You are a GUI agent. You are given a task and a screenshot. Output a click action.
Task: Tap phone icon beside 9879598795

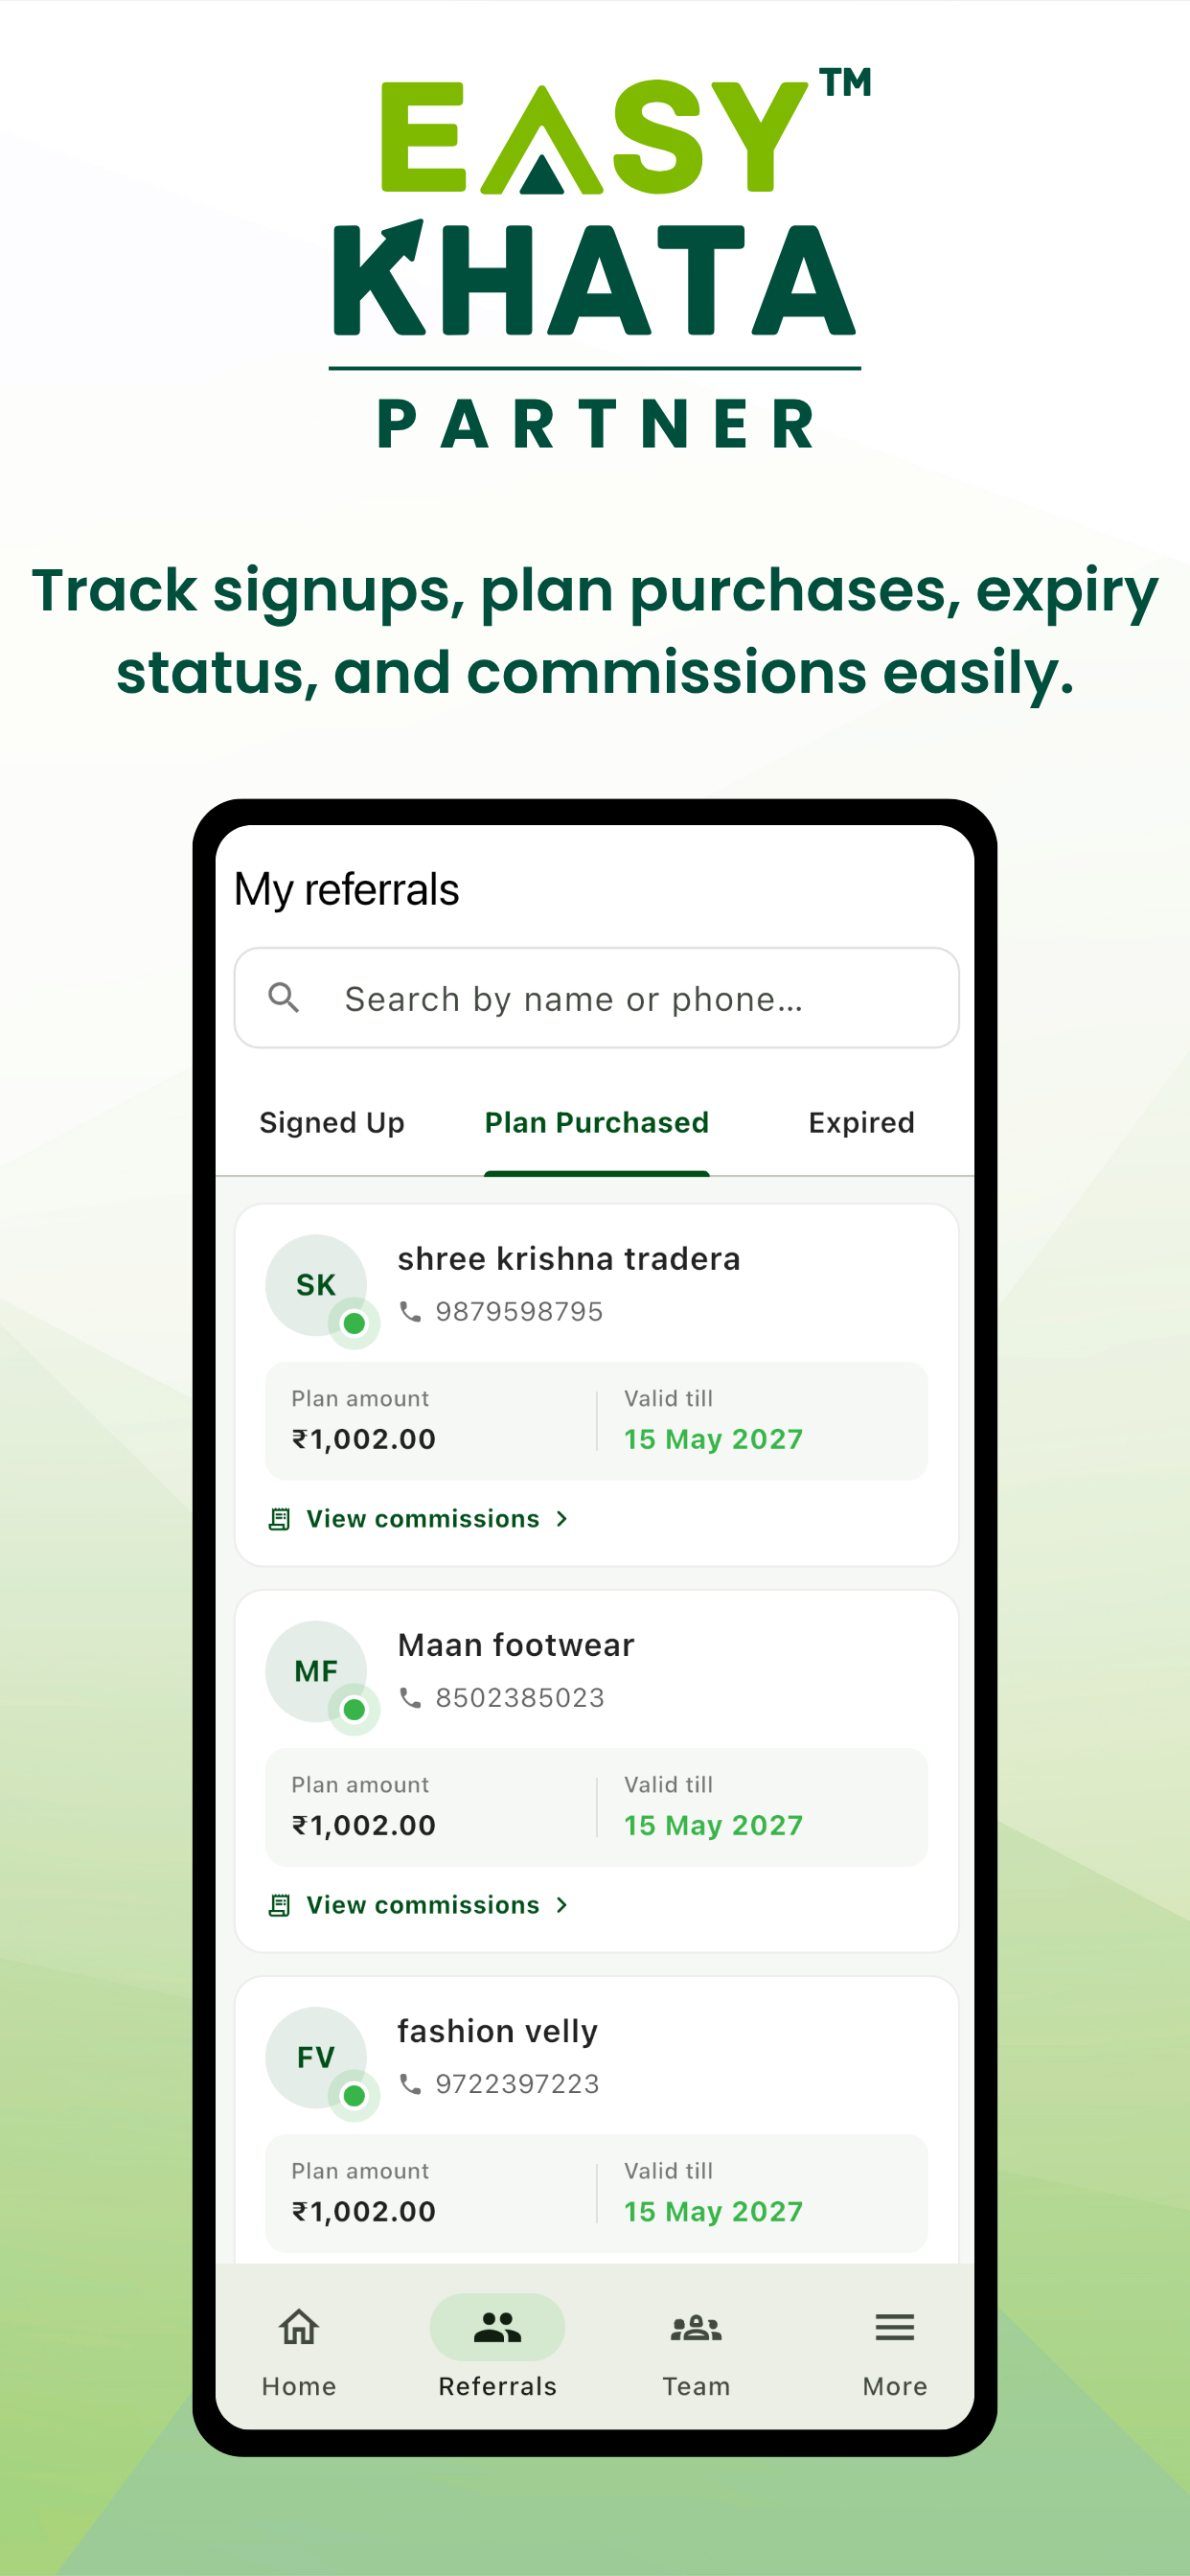pos(410,1311)
